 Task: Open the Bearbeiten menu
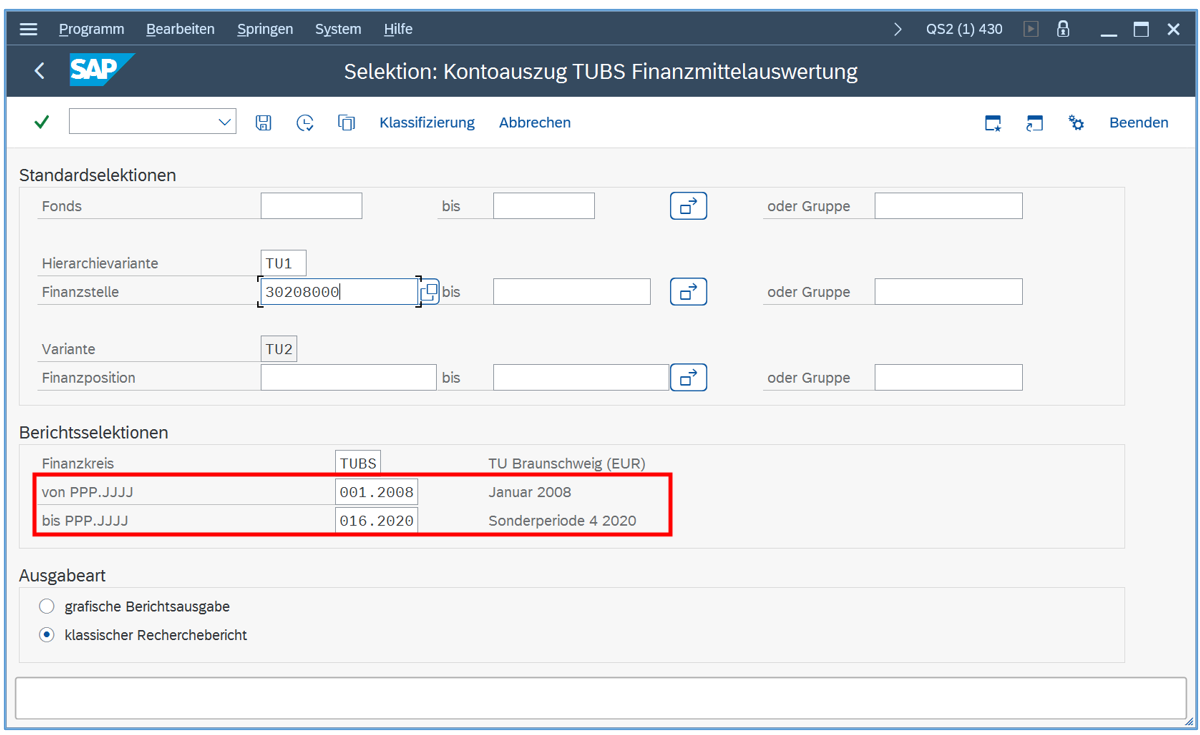click(x=180, y=29)
